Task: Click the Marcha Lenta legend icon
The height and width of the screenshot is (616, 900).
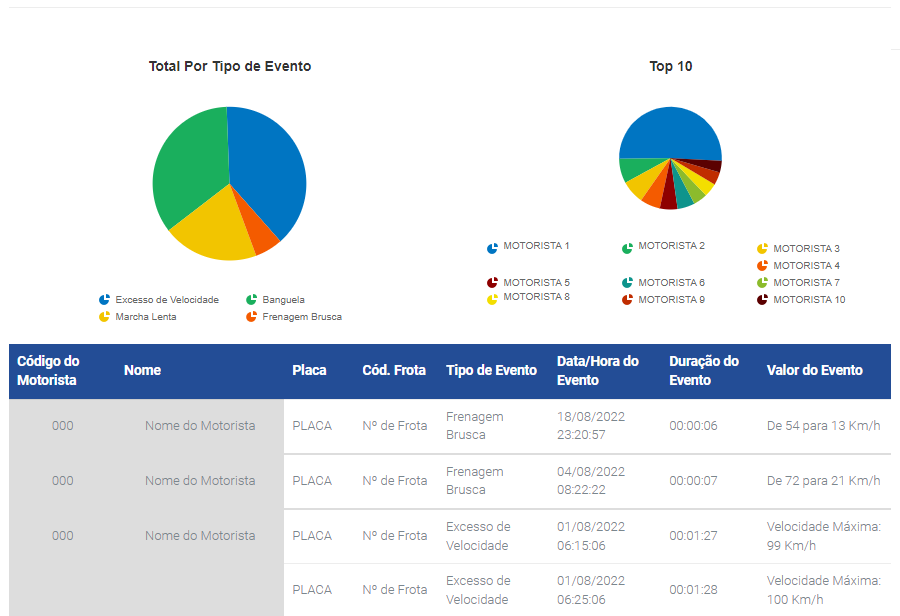Action: point(104,317)
